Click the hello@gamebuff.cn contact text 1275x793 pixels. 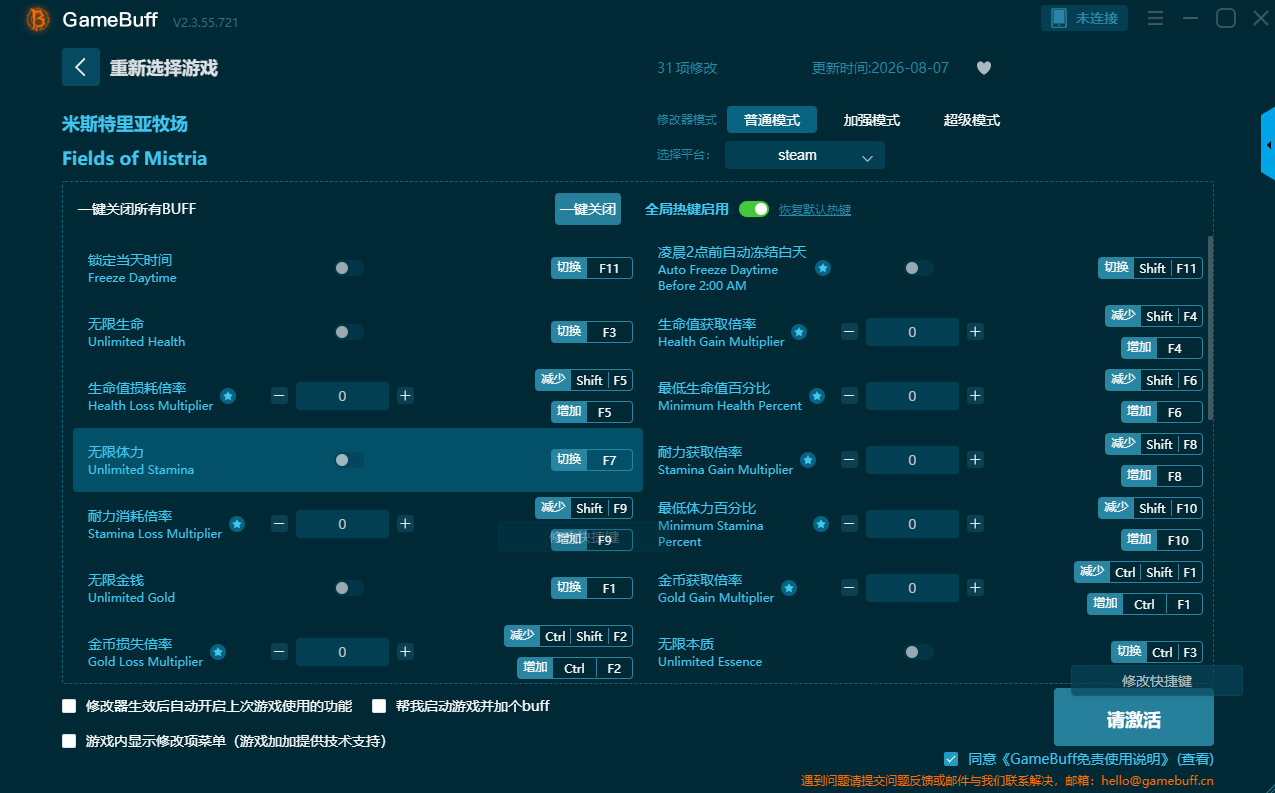click(1159, 781)
